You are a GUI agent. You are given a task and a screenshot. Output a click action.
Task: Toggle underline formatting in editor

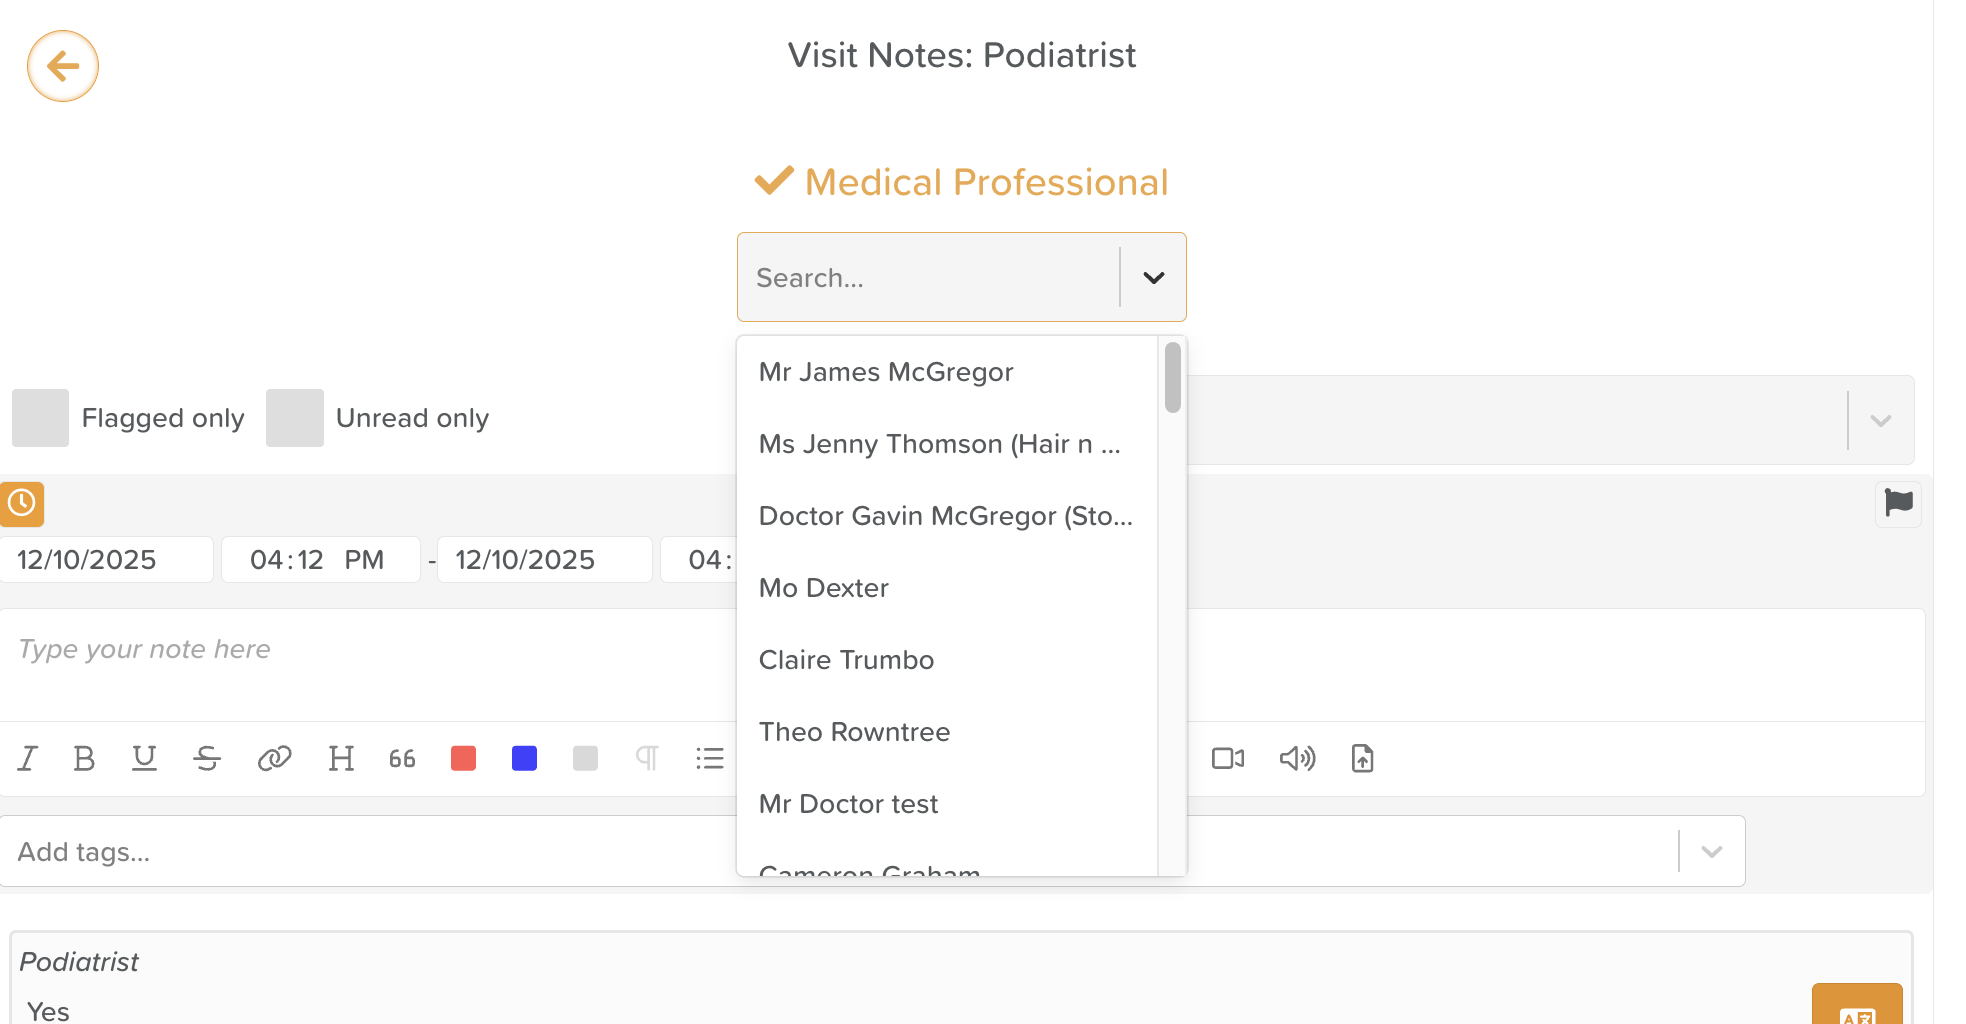pos(145,759)
